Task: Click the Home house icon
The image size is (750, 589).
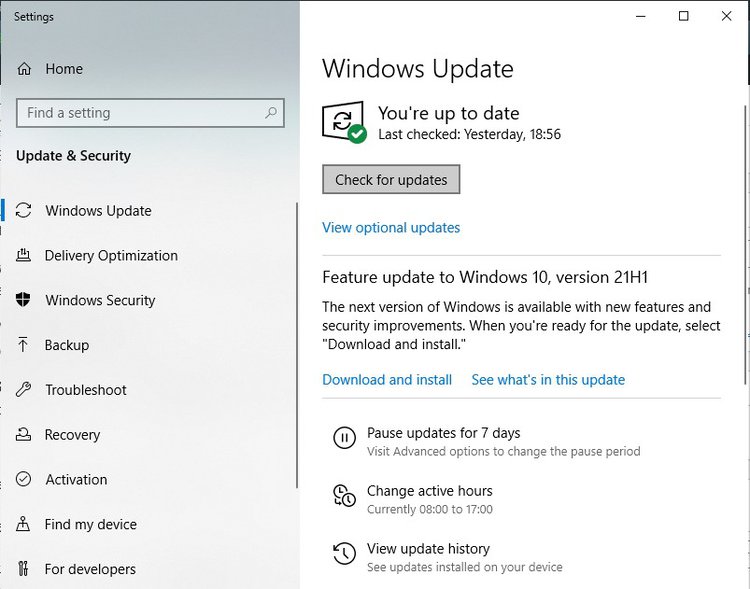Action: point(24,69)
